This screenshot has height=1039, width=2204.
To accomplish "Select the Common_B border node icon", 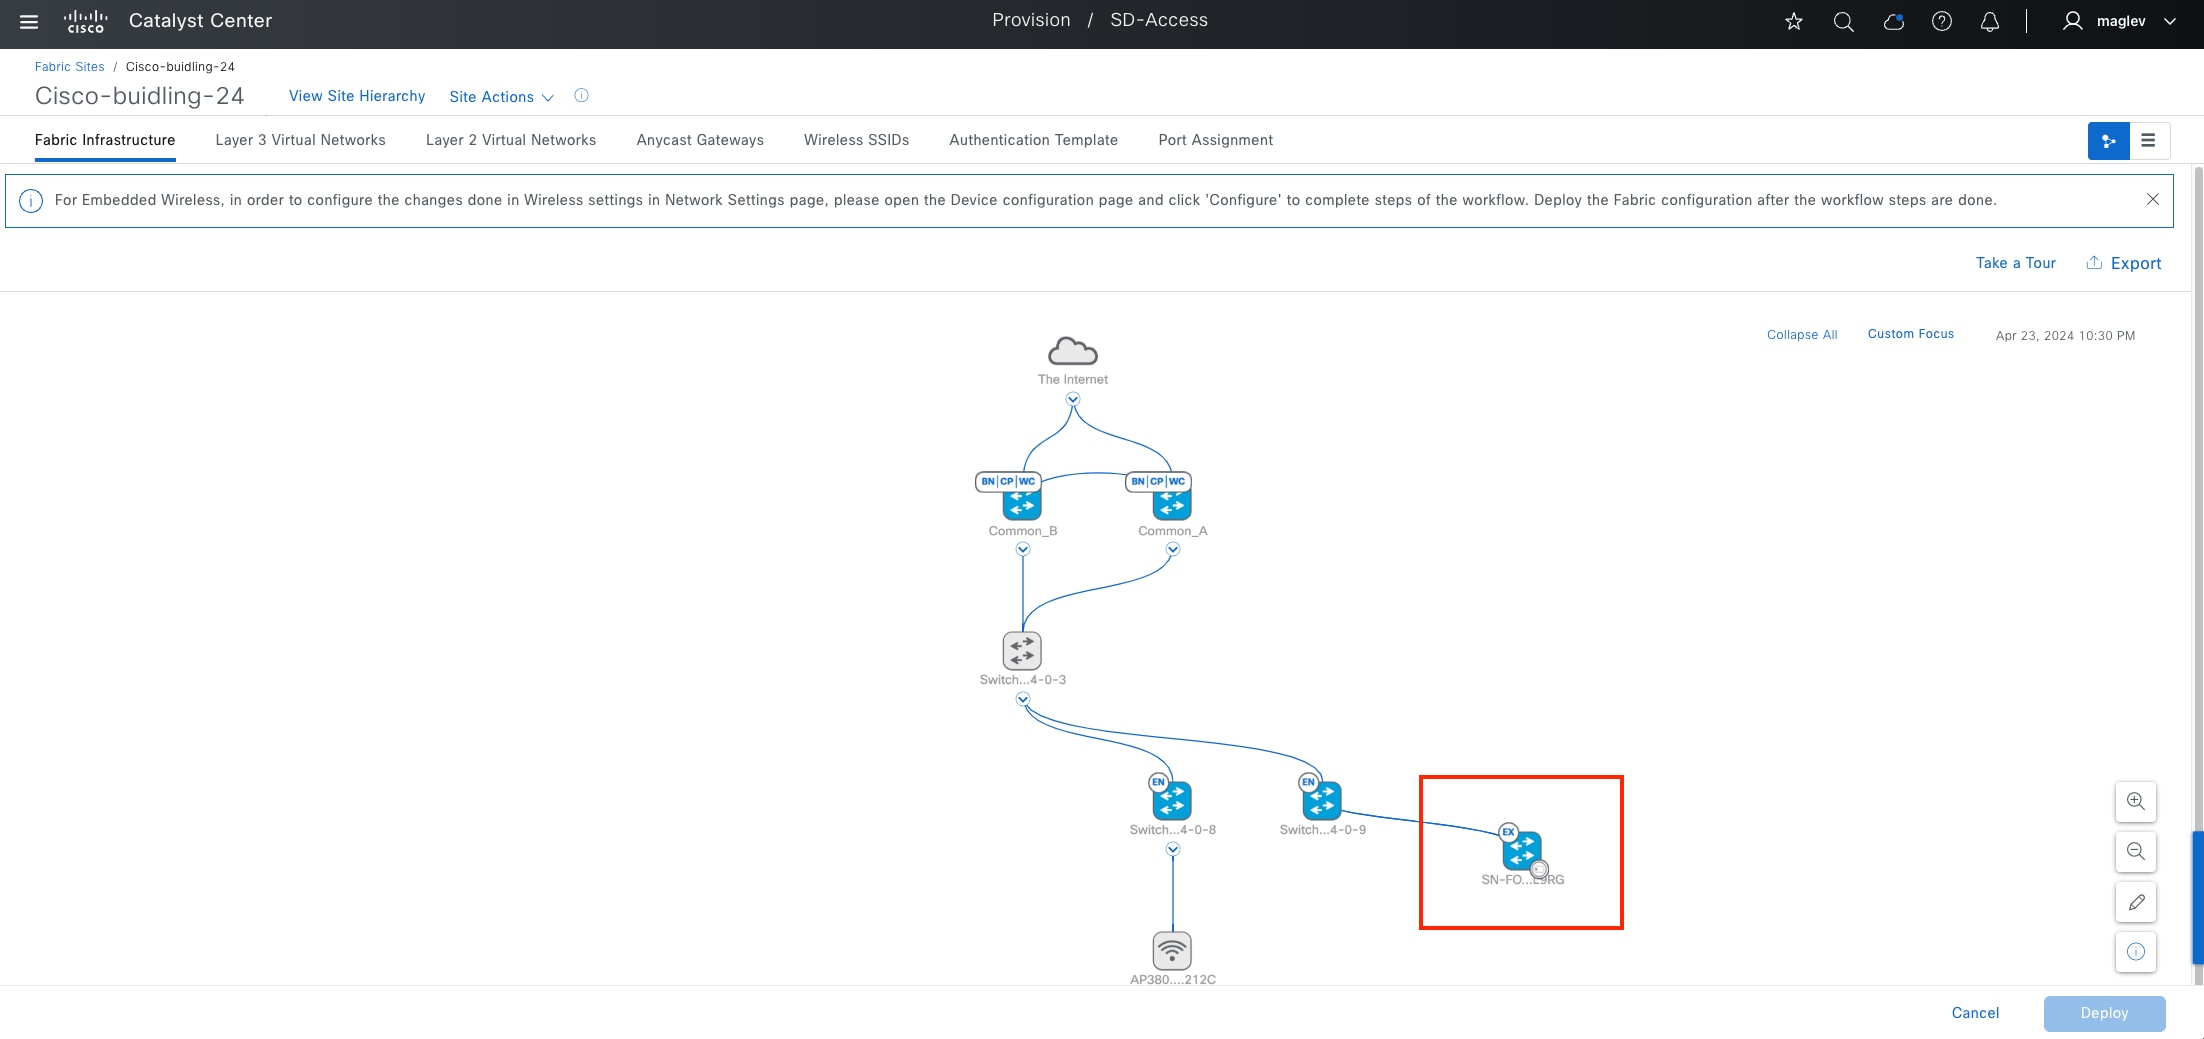I will 1022,502.
